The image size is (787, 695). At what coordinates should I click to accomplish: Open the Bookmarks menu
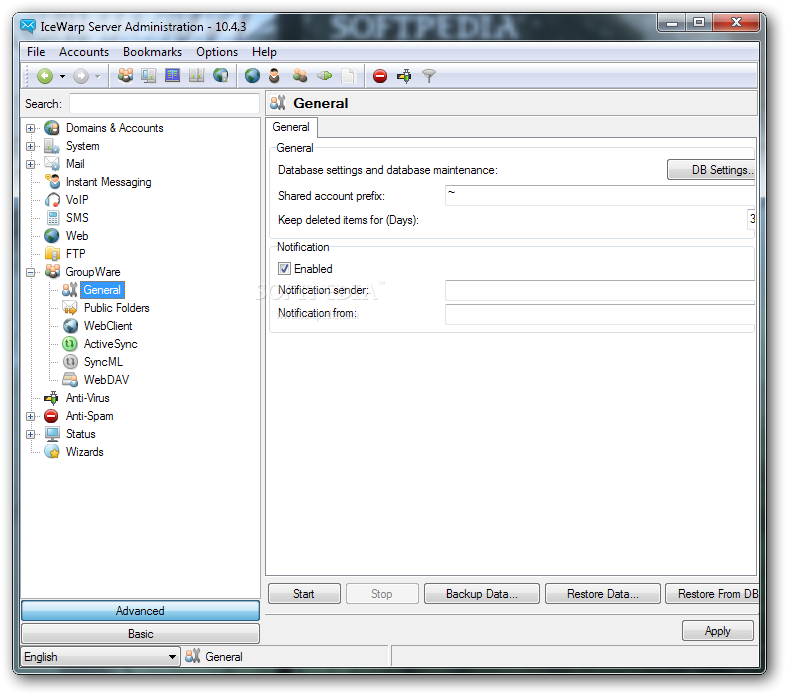(x=153, y=52)
